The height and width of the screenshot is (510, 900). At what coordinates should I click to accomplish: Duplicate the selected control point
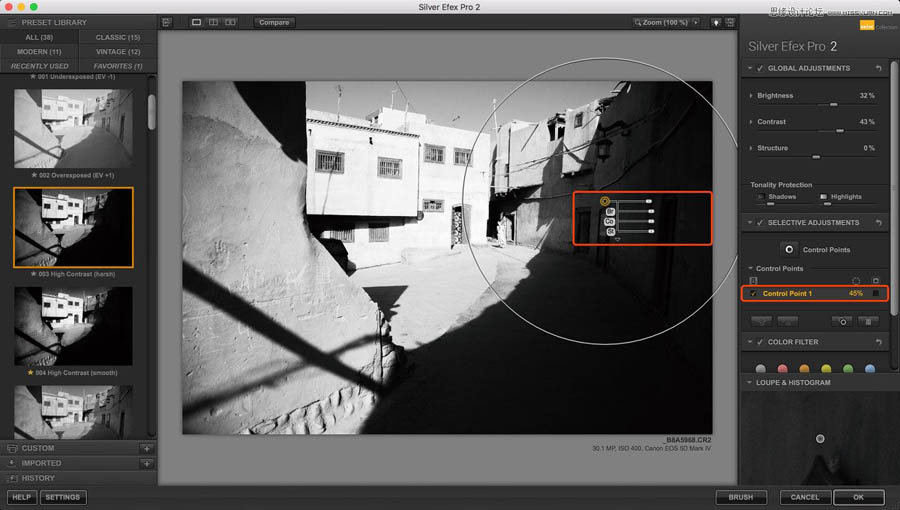tap(843, 321)
